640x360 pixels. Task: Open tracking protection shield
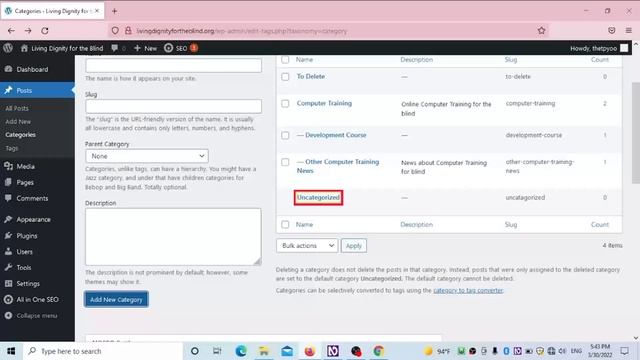(x=115, y=31)
